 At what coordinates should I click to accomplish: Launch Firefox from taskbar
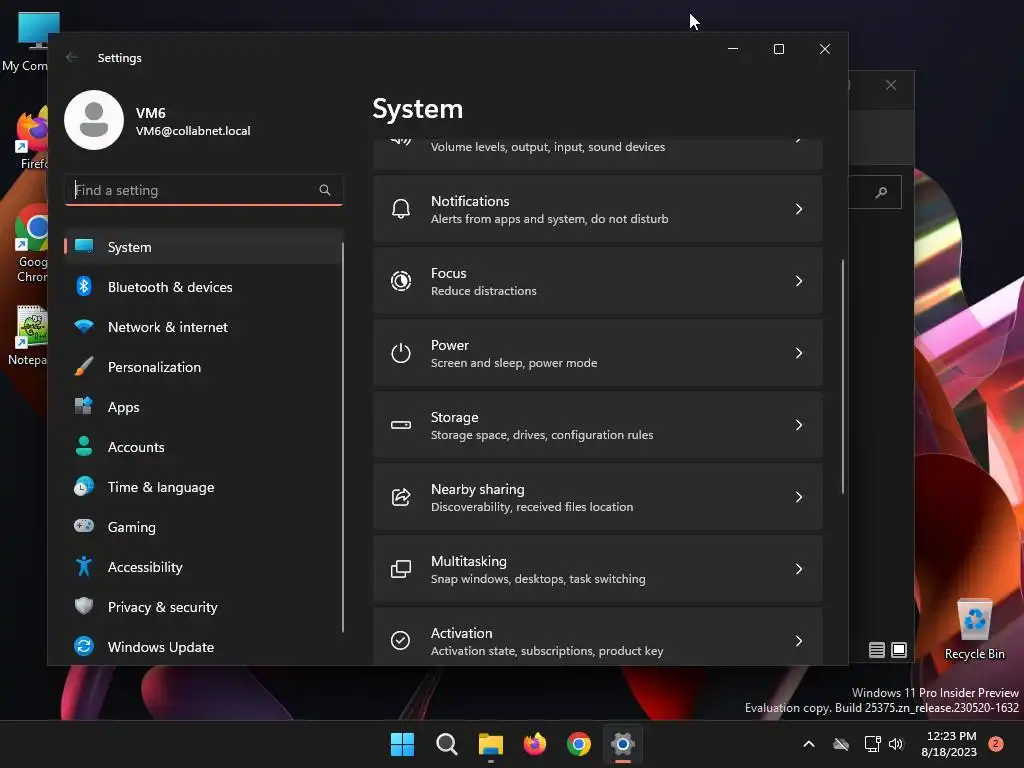pos(535,744)
